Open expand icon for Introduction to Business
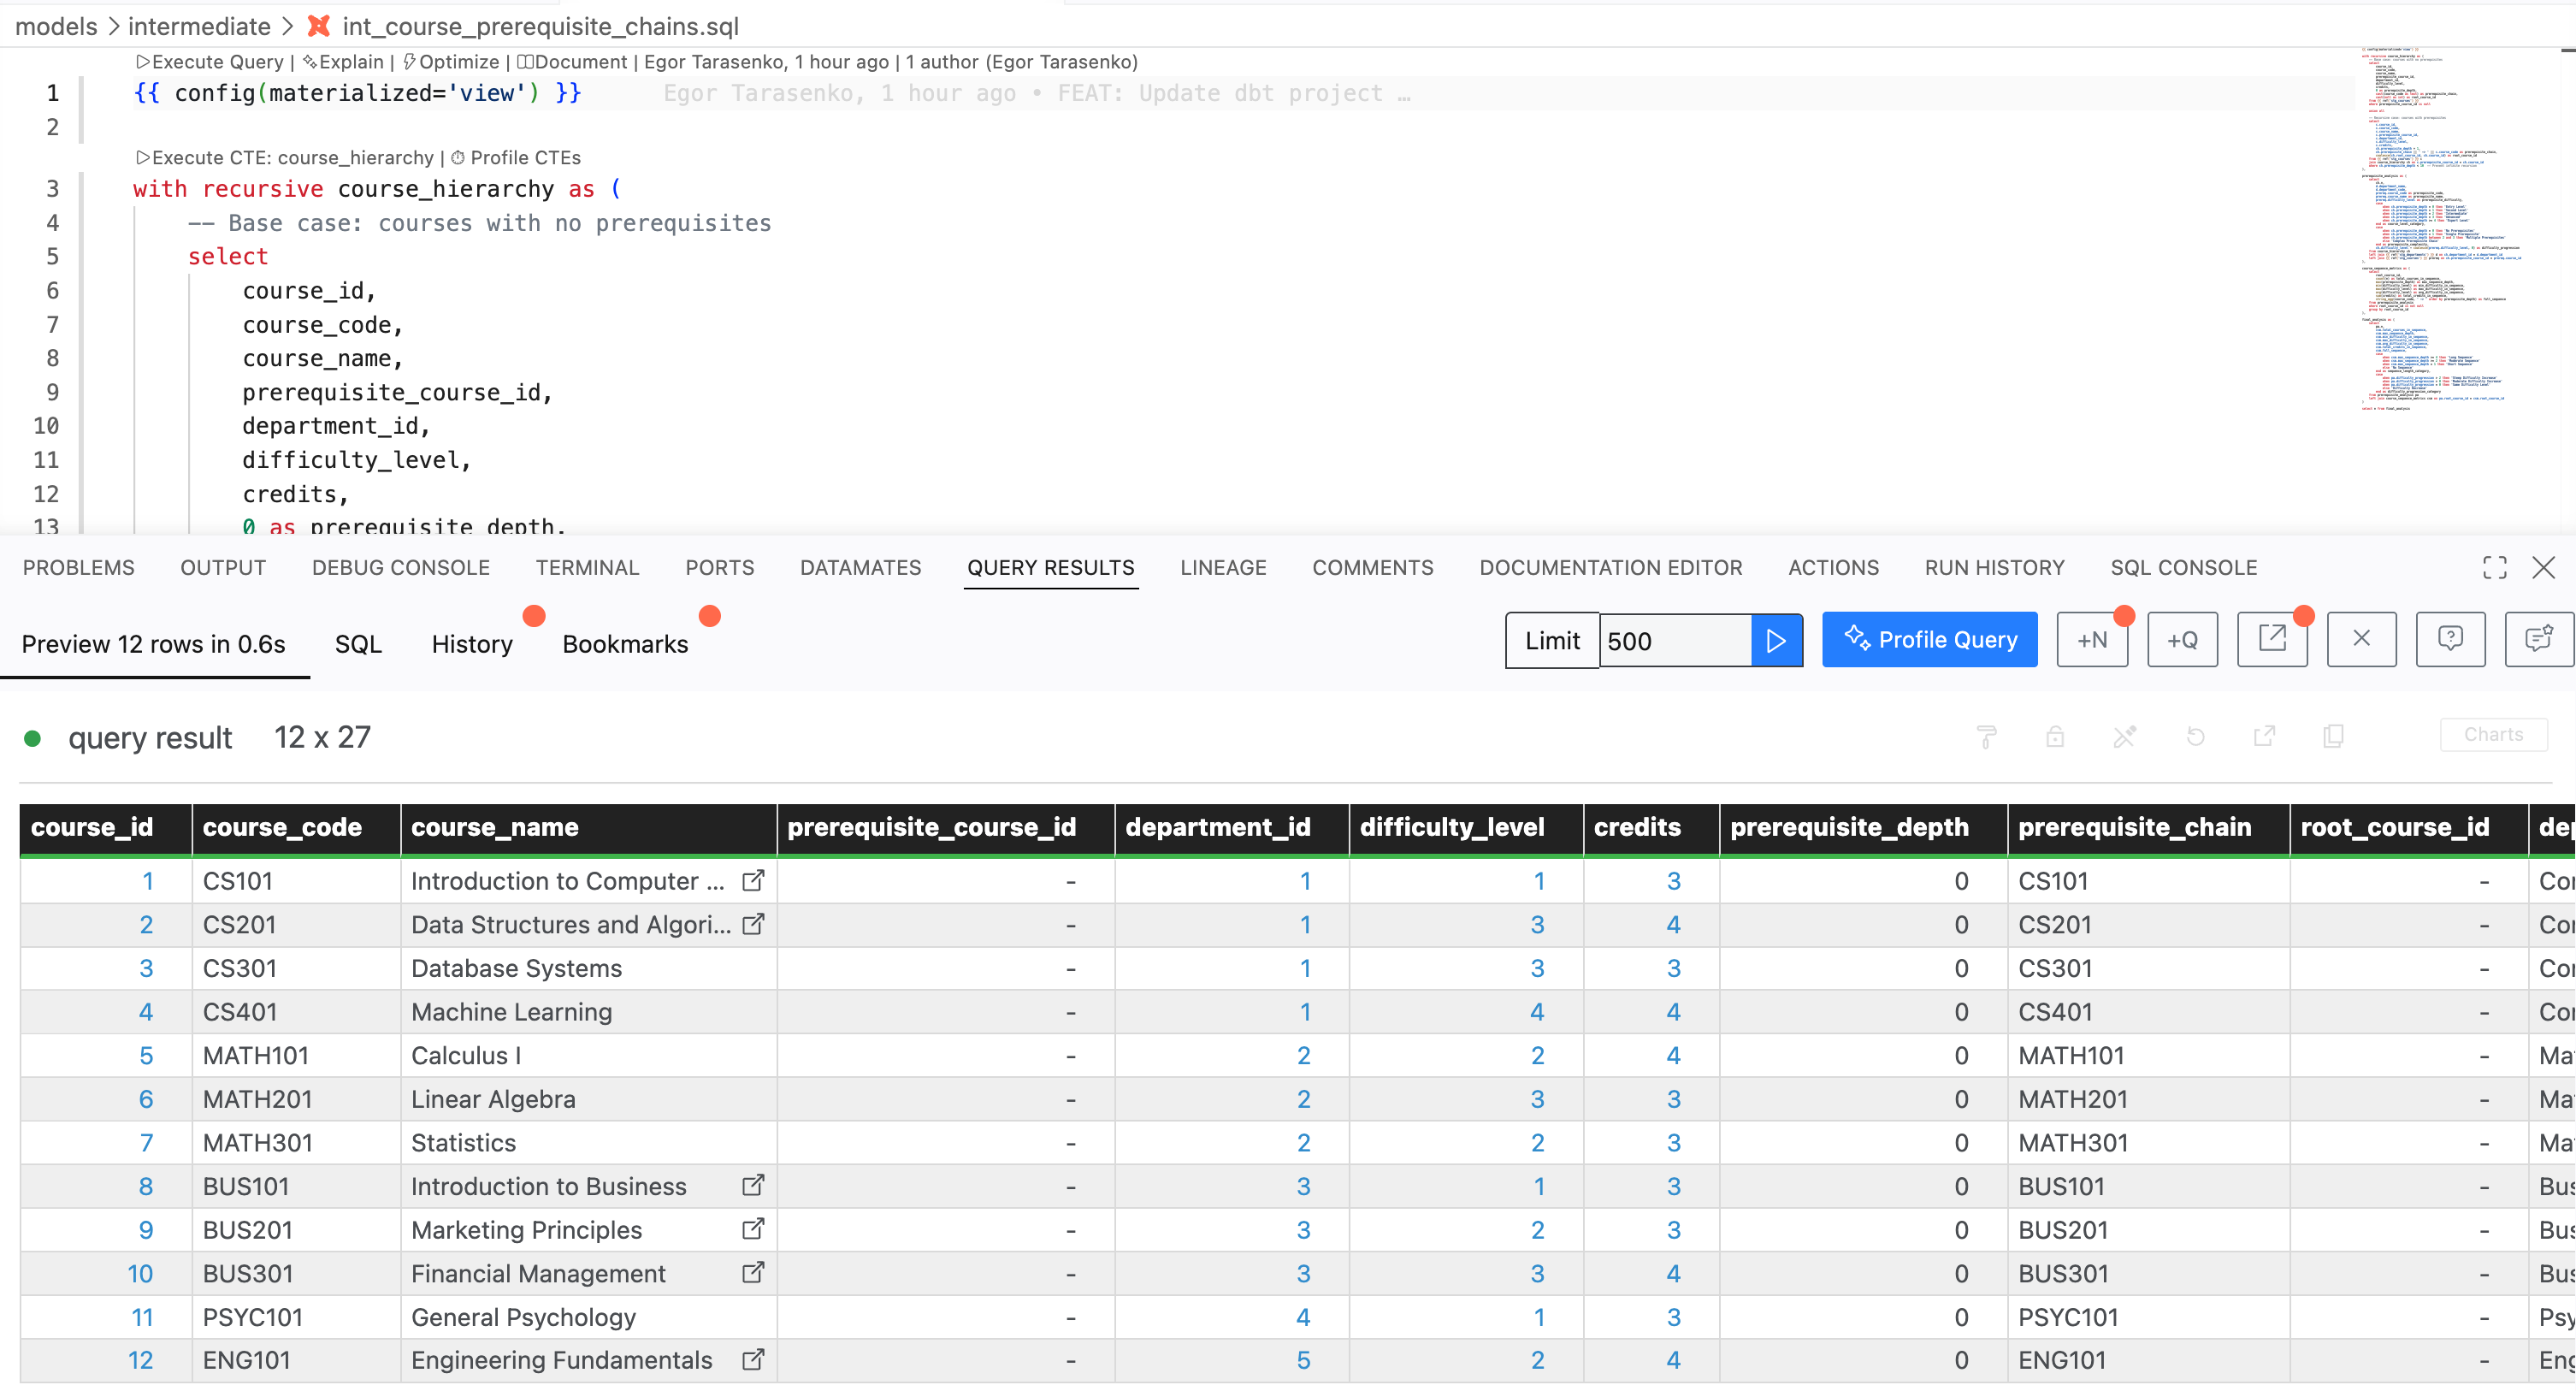The width and height of the screenshot is (2576, 1391). tap(753, 1186)
